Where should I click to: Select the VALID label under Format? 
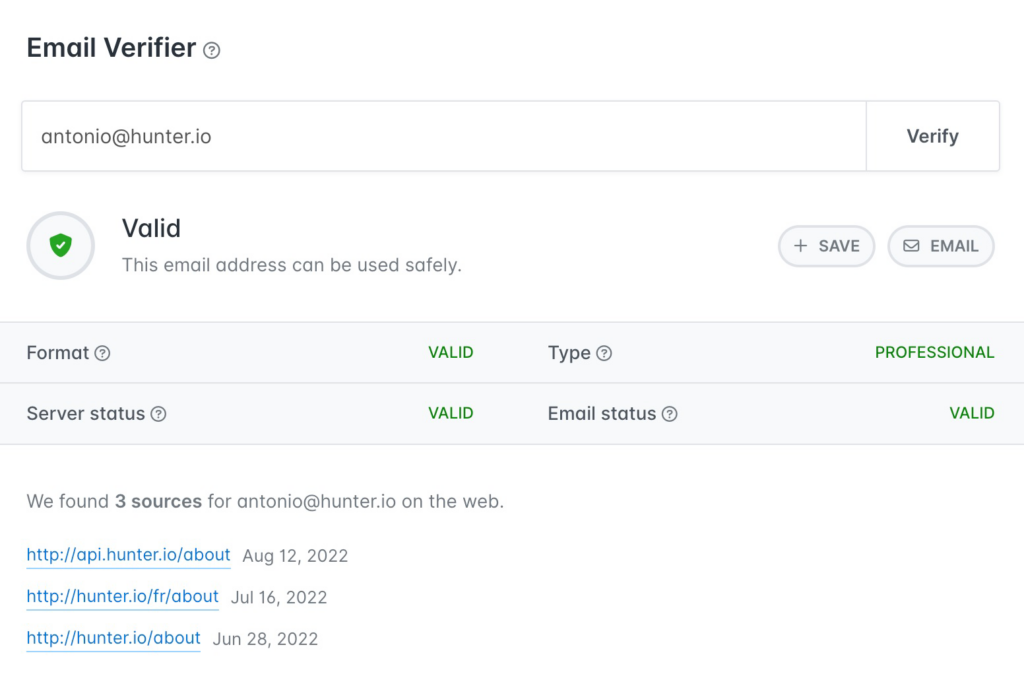pyautogui.click(x=450, y=352)
